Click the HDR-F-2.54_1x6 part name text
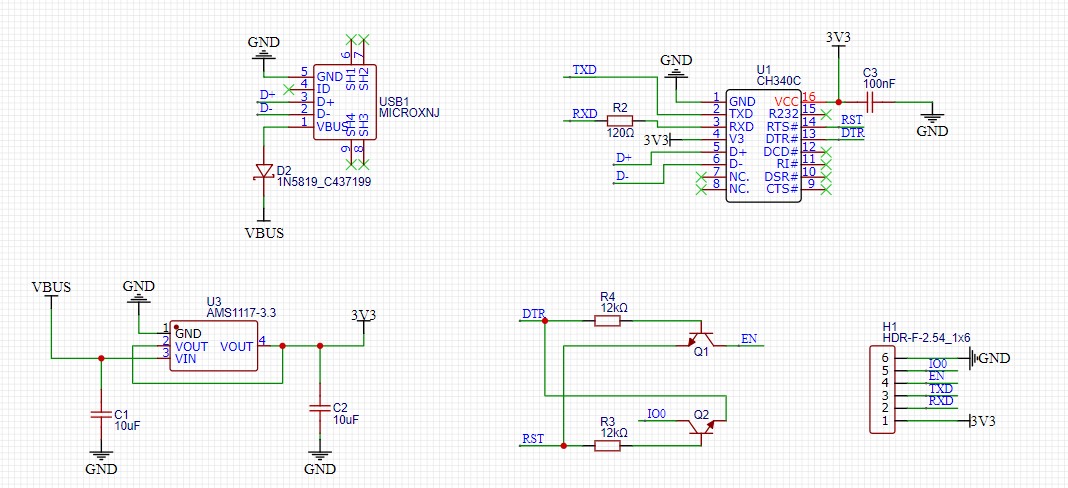 pyautogui.click(x=926, y=339)
